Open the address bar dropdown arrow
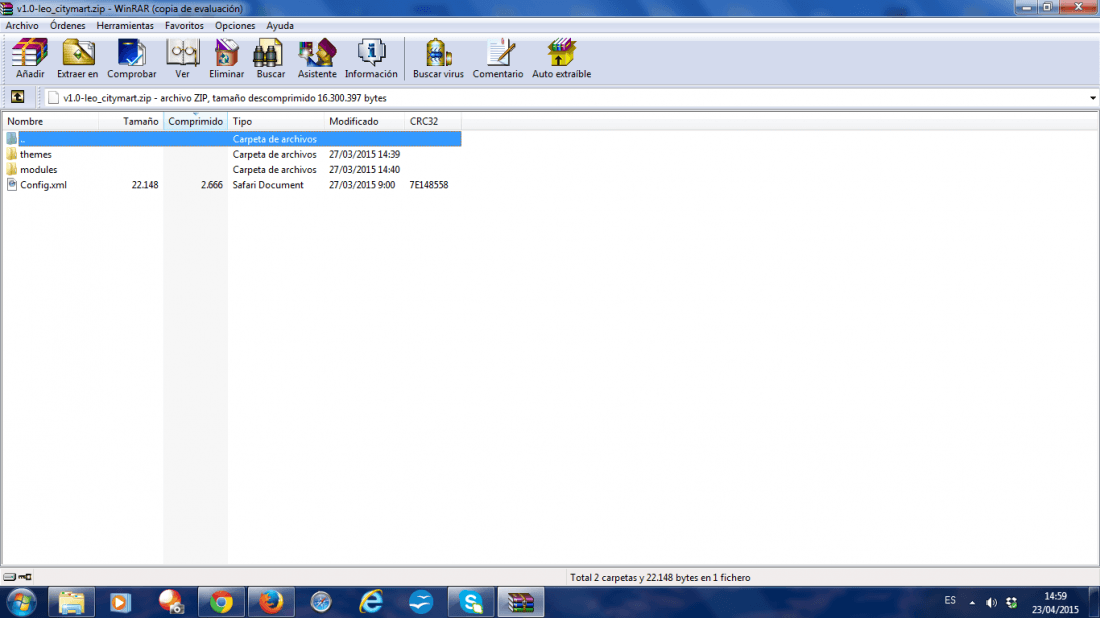Image resolution: width=1100 pixels, height=618 pixels. pos(1092,98)
